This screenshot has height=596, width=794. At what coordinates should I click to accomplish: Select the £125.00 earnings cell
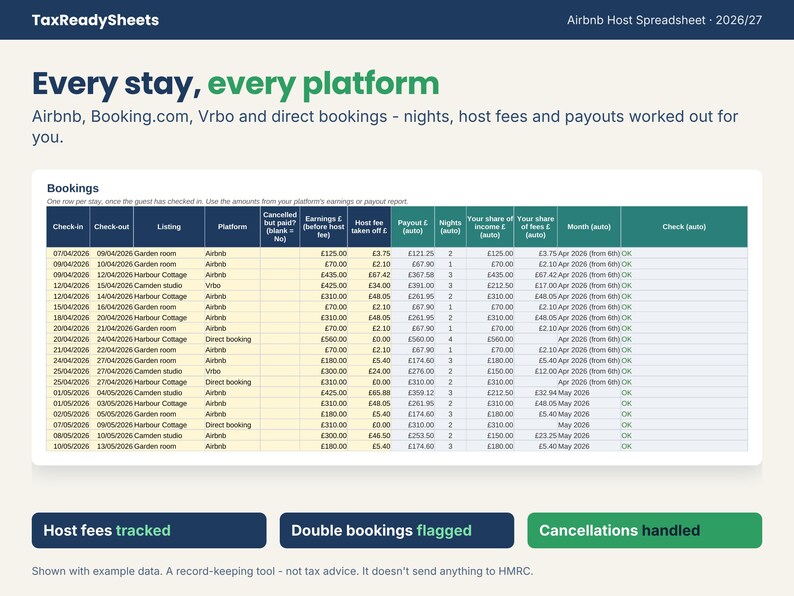pyautogui.click(x=324, y=253)
